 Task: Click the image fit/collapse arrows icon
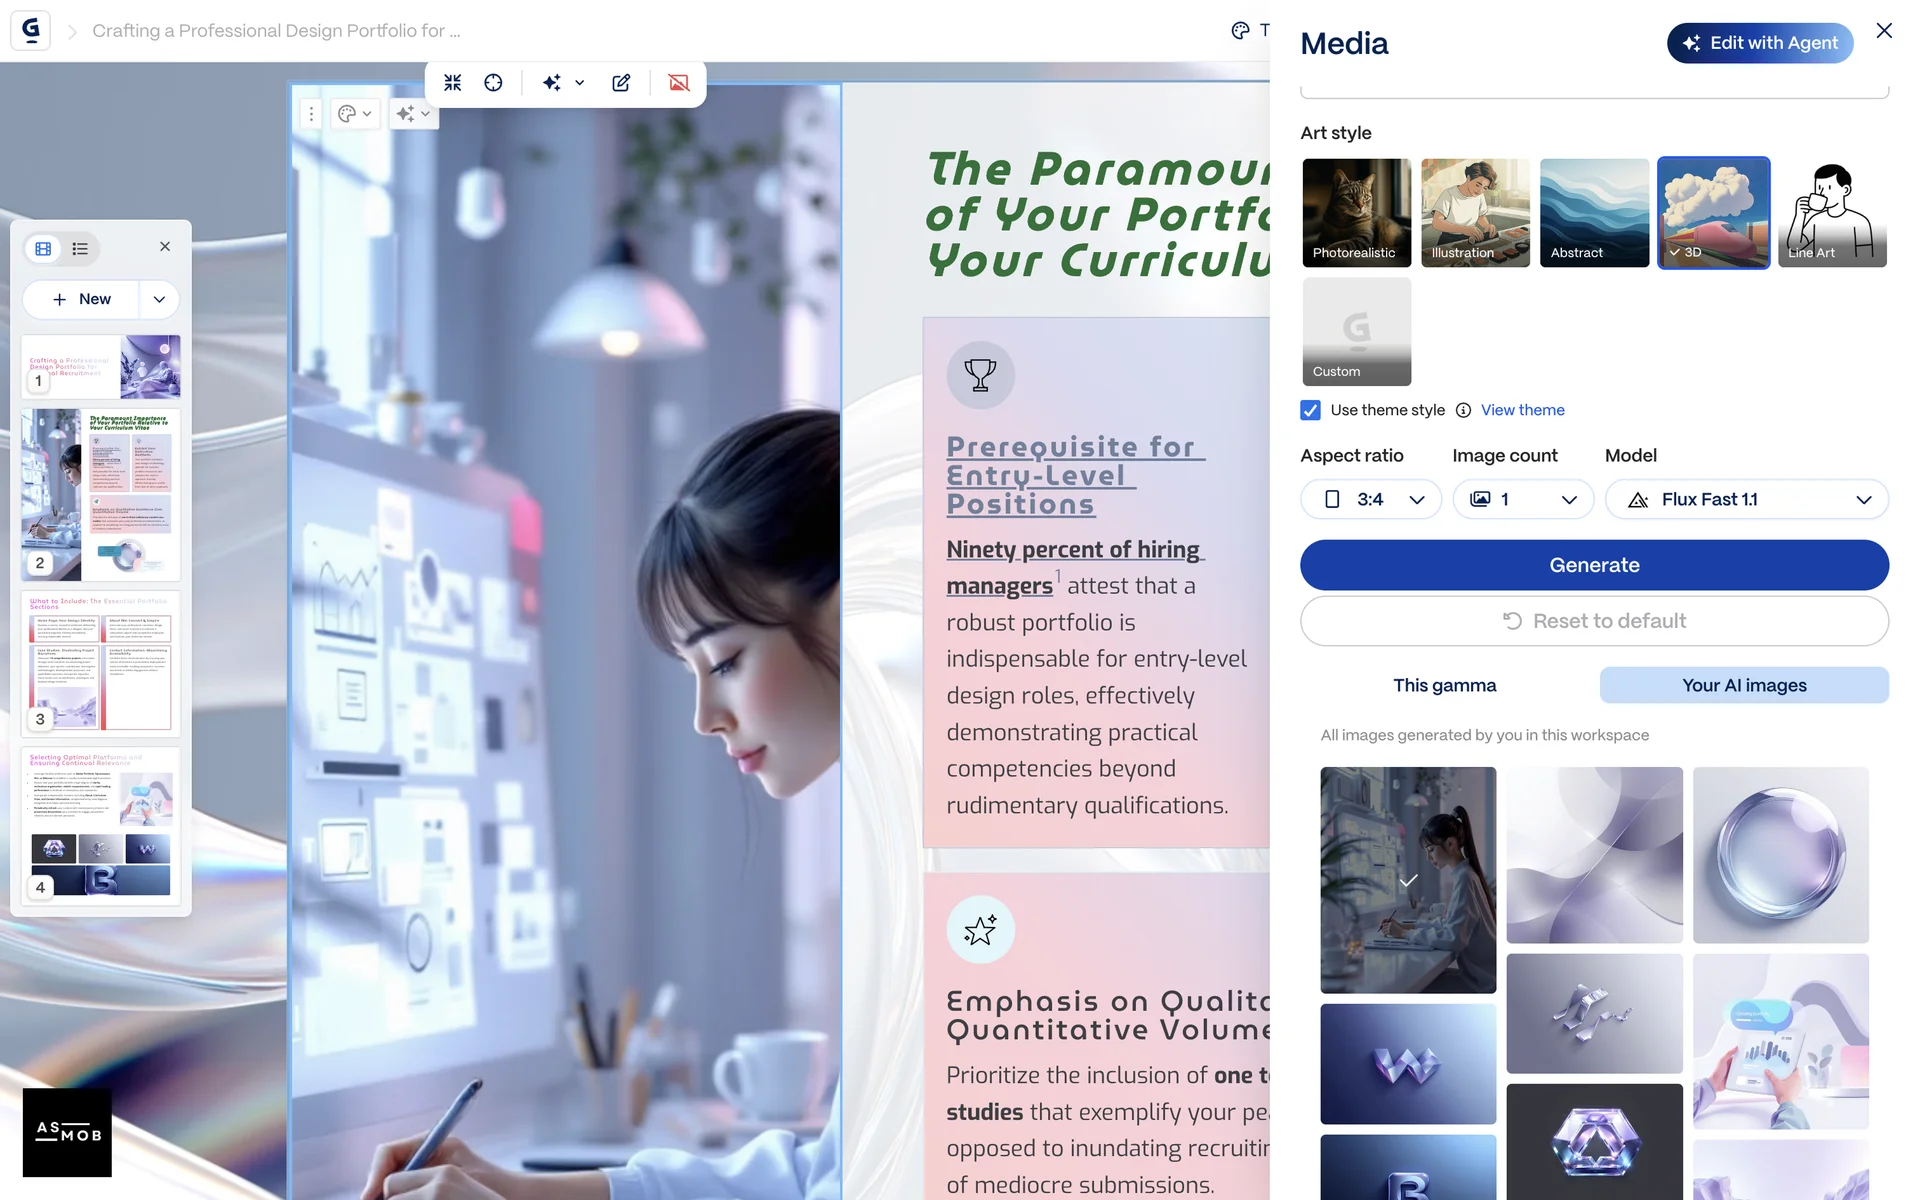click(453, 83)
